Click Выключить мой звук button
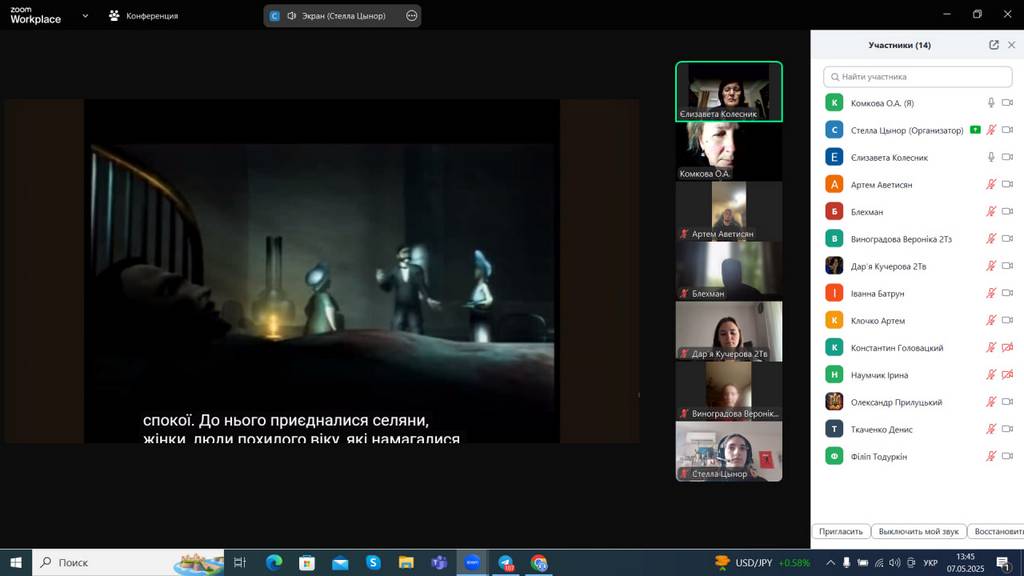The width and height of the screenshot is (1024, 576). coord(918,532)
